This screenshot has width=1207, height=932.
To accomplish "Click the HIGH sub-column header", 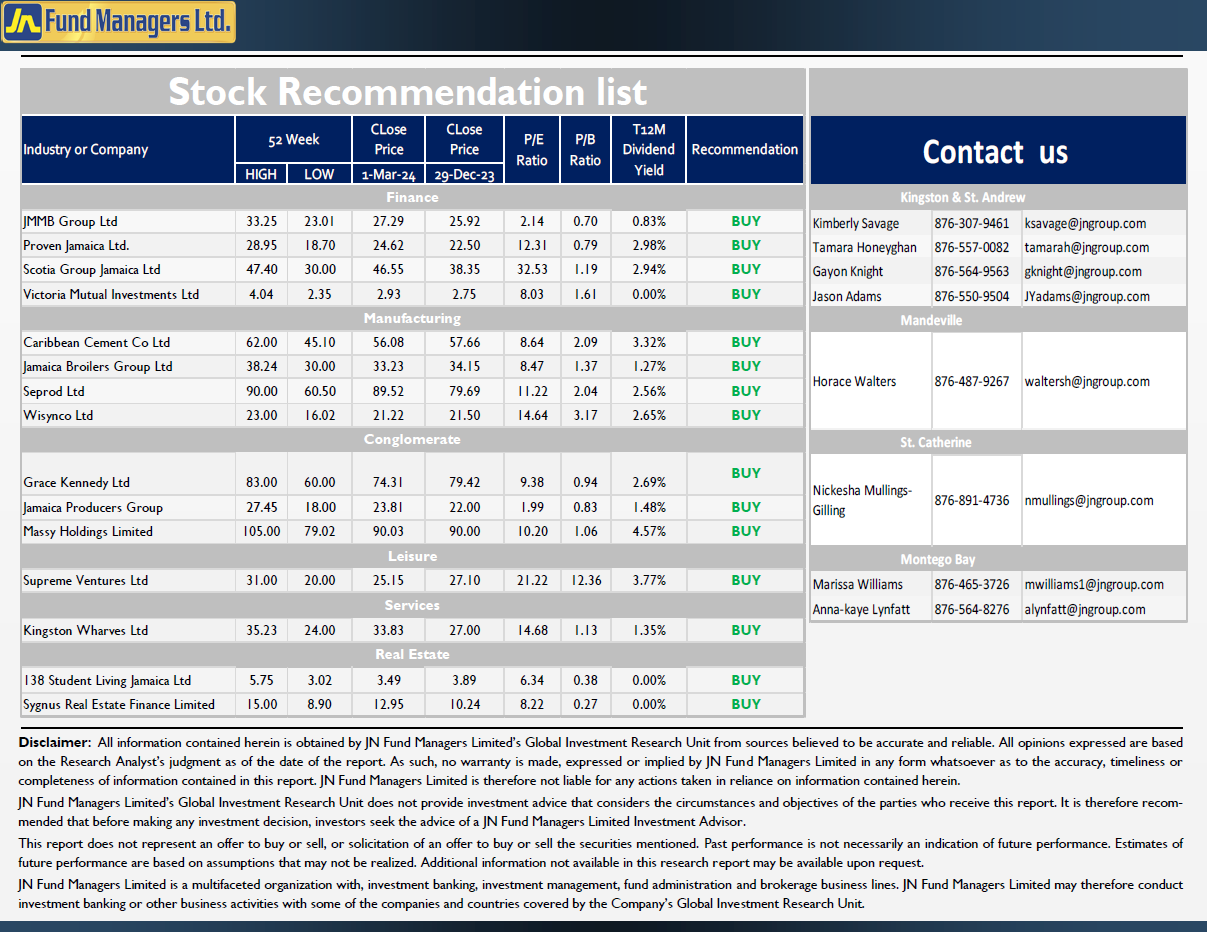I will [261, 174].
